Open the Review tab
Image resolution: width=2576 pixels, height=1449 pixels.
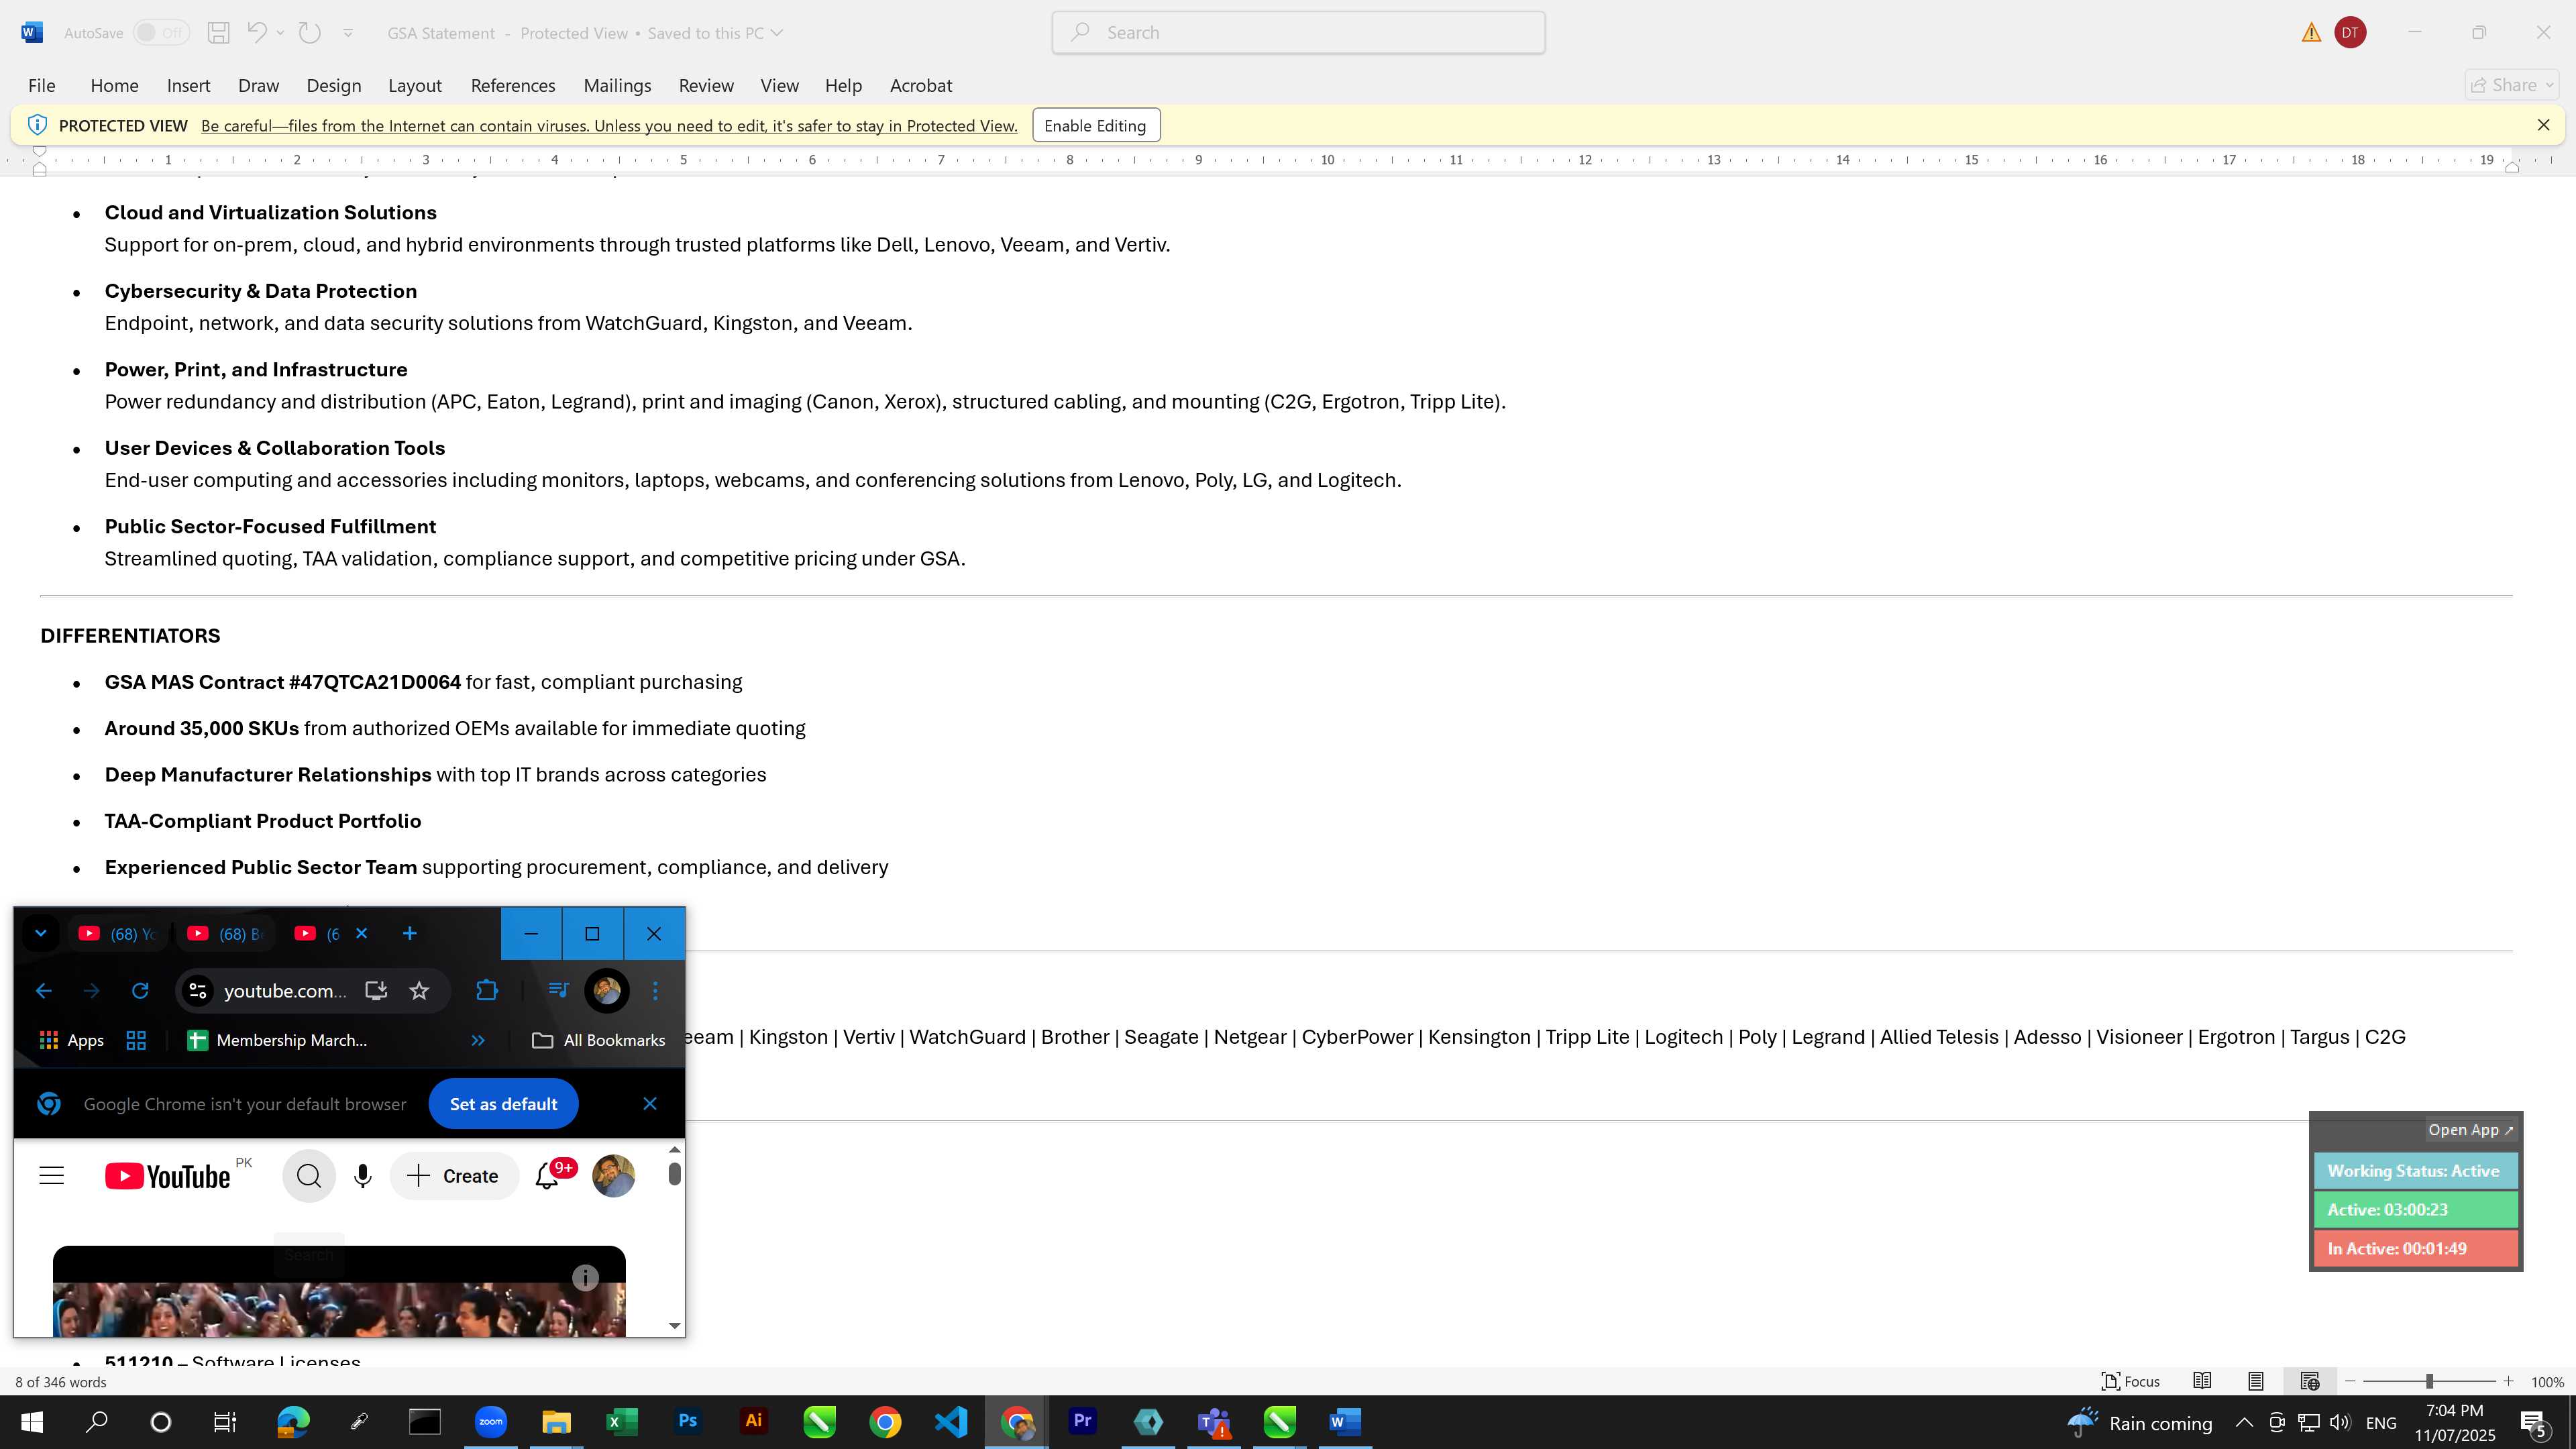[706, 86]
